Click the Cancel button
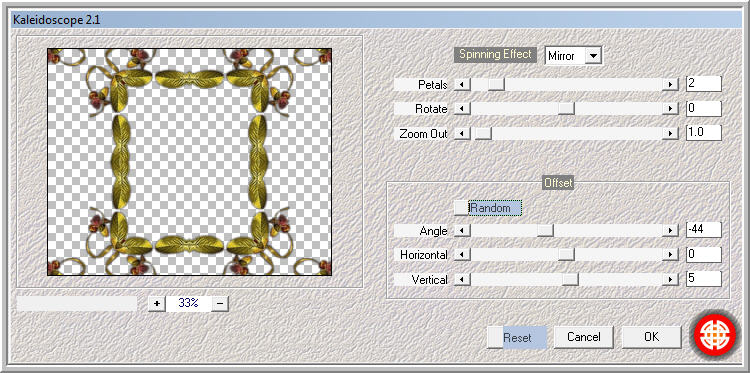Viewport: 750px width, 373px height. pos(584,337)
